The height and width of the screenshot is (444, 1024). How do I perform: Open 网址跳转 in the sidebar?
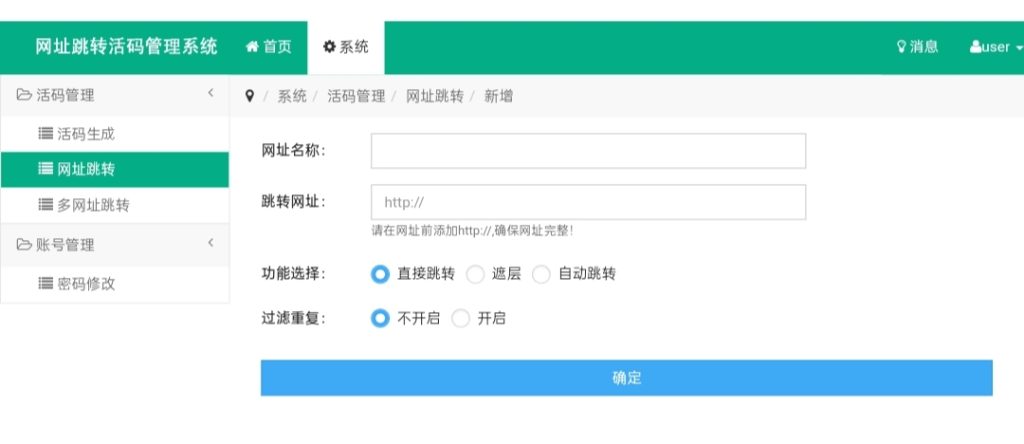coord(92,169)
